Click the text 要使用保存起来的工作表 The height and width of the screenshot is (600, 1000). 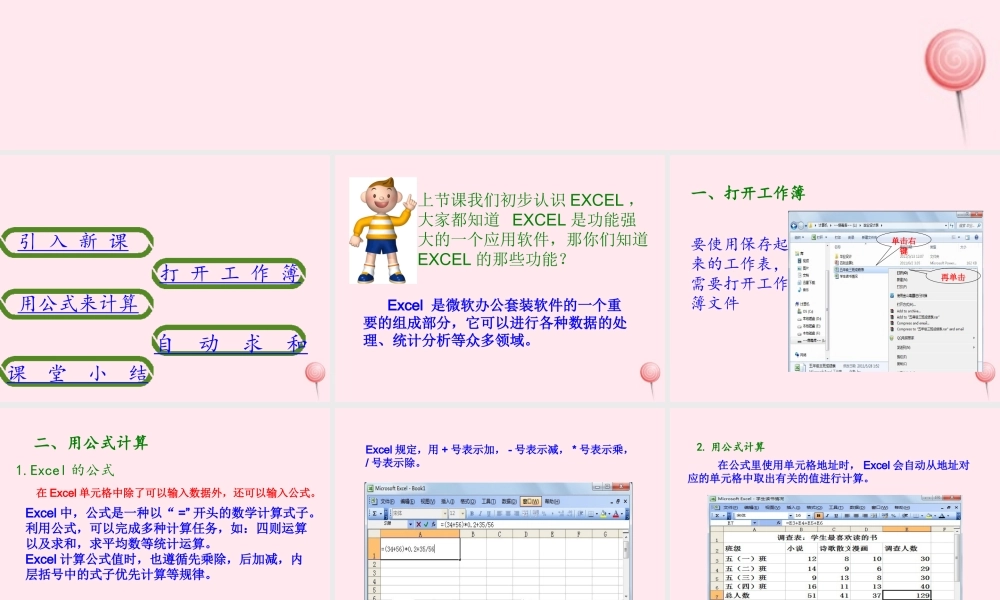pyautogui.click(x=740, y=274)
